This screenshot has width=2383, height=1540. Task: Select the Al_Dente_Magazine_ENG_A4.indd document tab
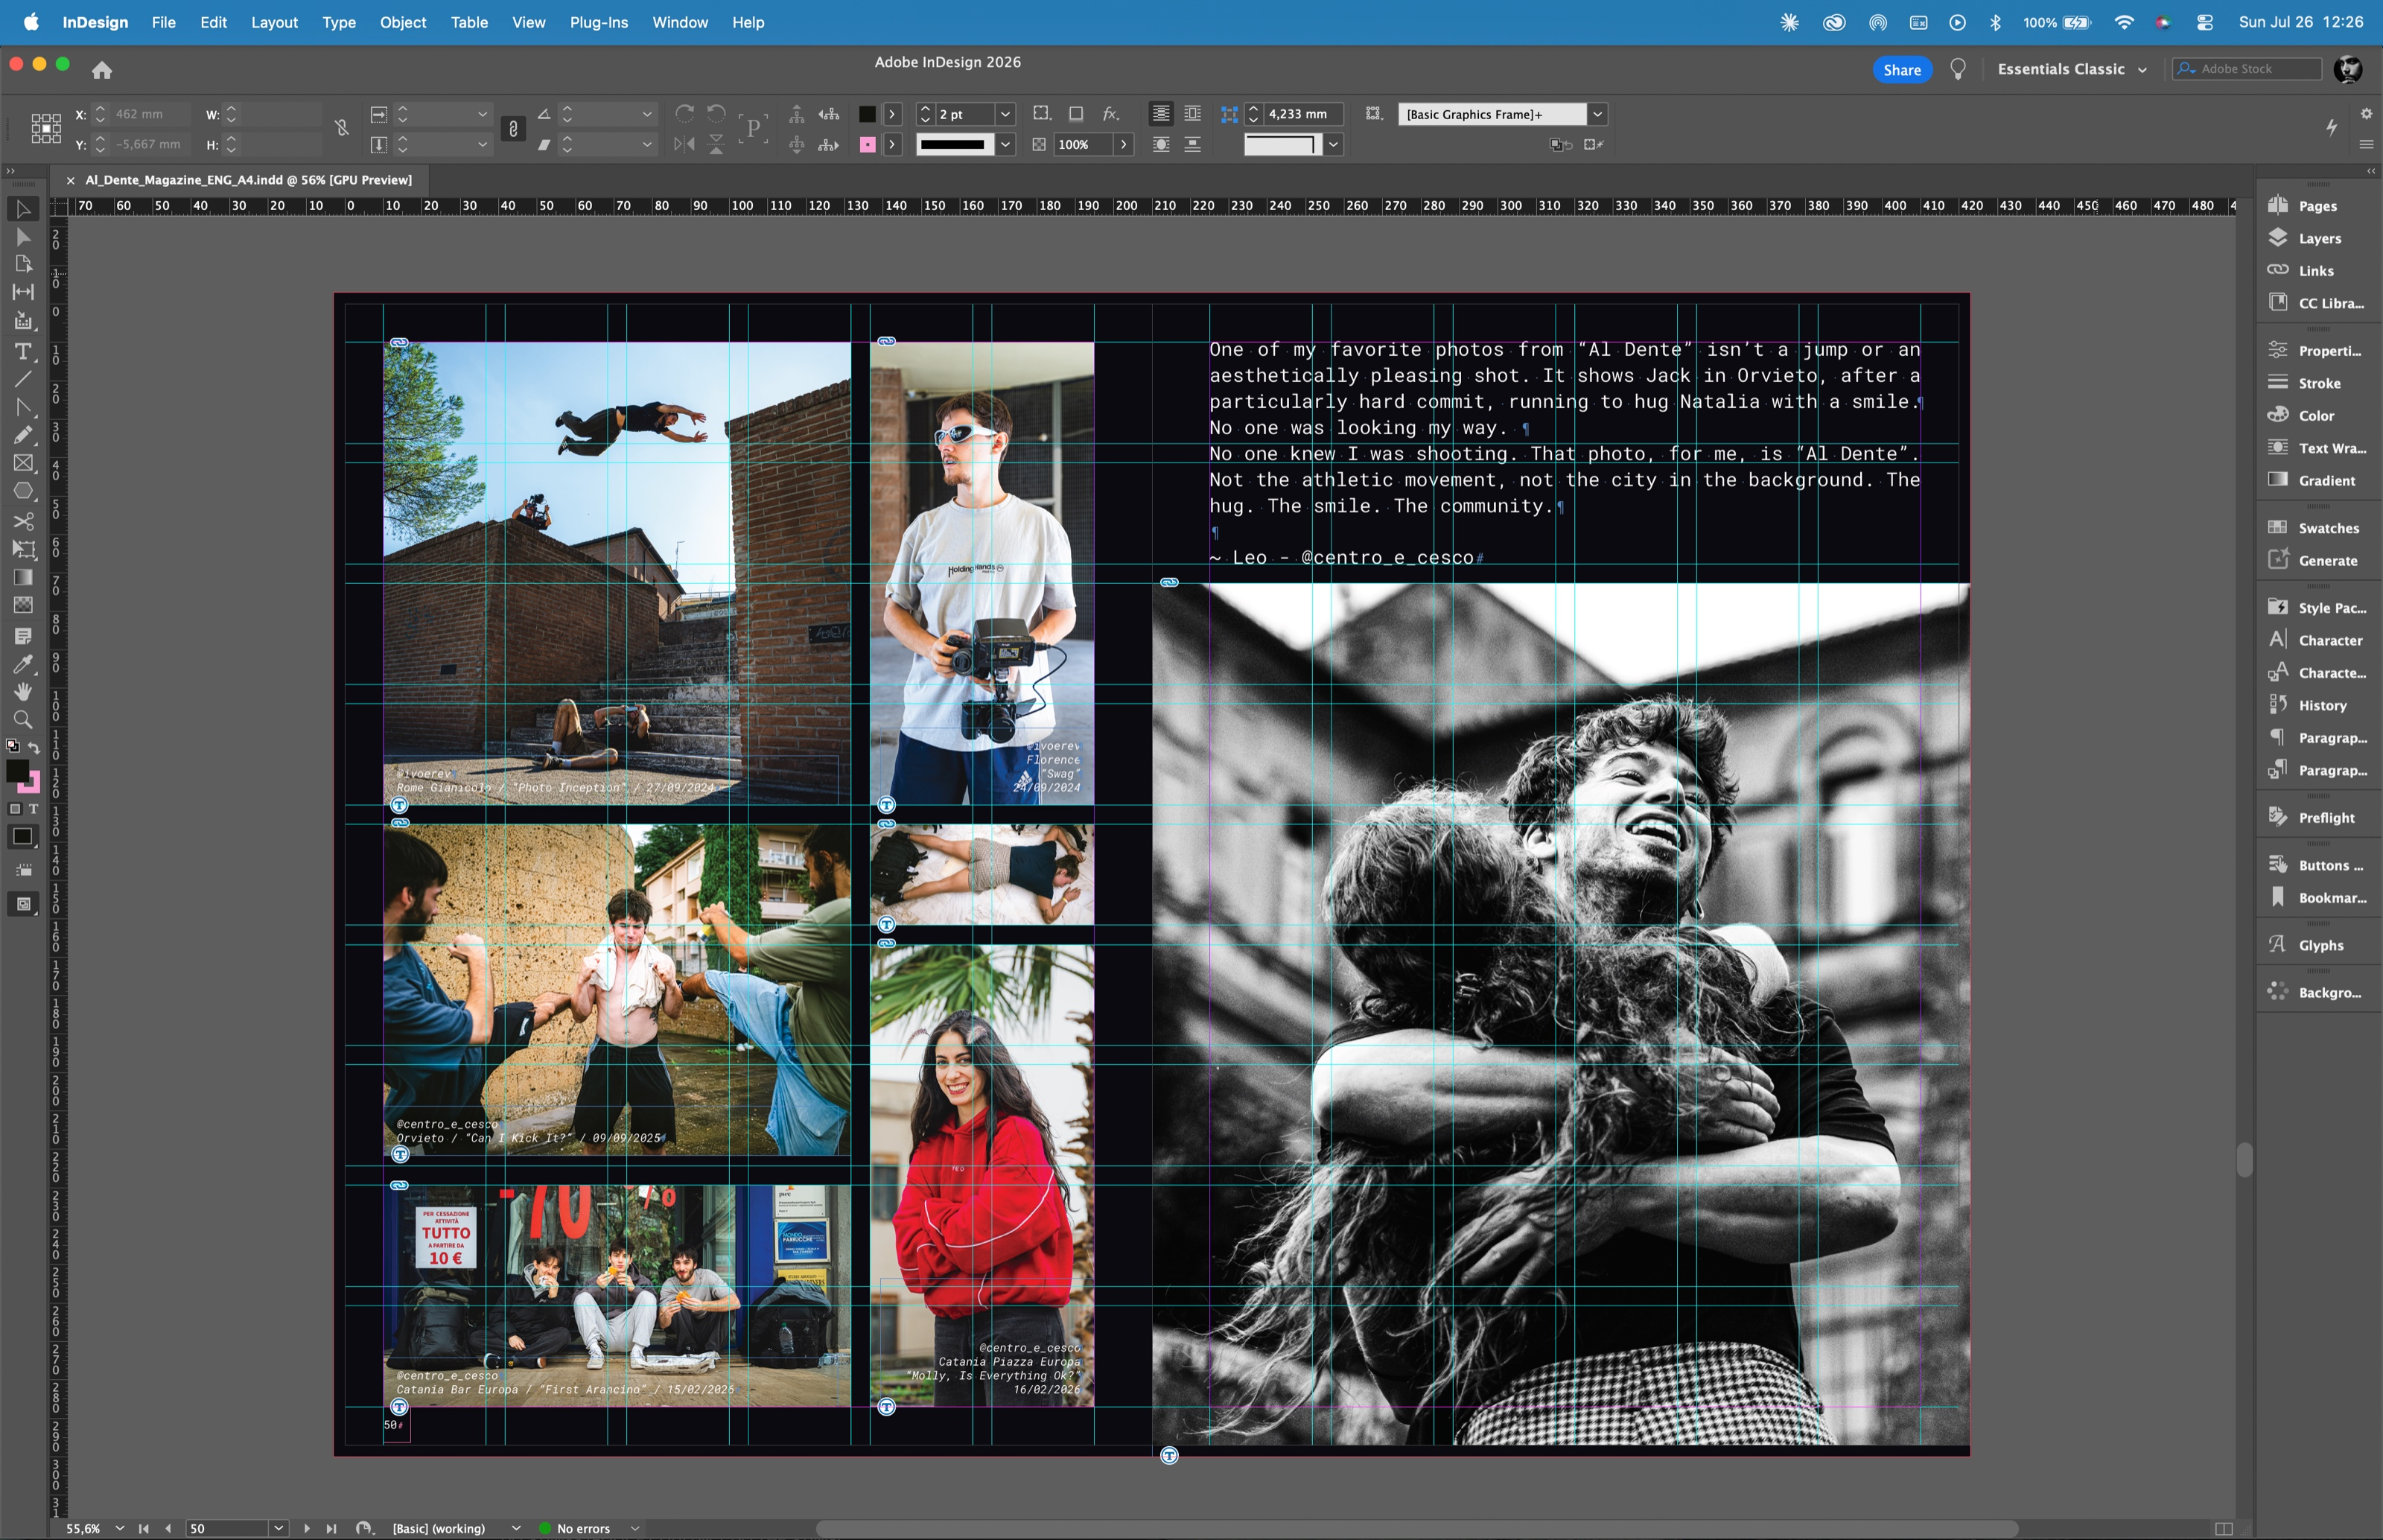(x=248, y=180)
